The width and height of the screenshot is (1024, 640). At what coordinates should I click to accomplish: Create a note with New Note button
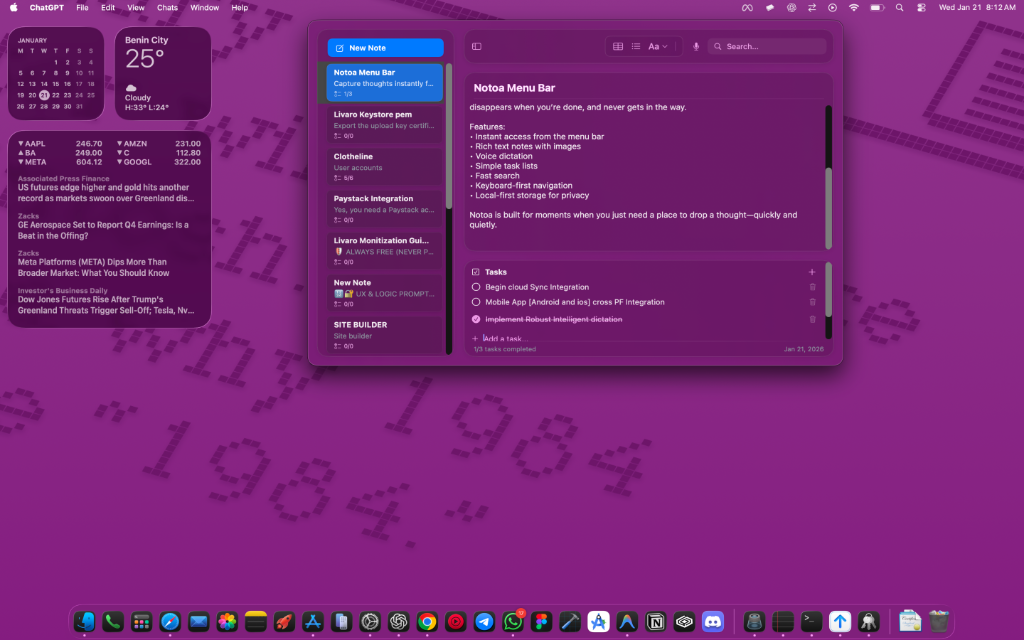385,47
